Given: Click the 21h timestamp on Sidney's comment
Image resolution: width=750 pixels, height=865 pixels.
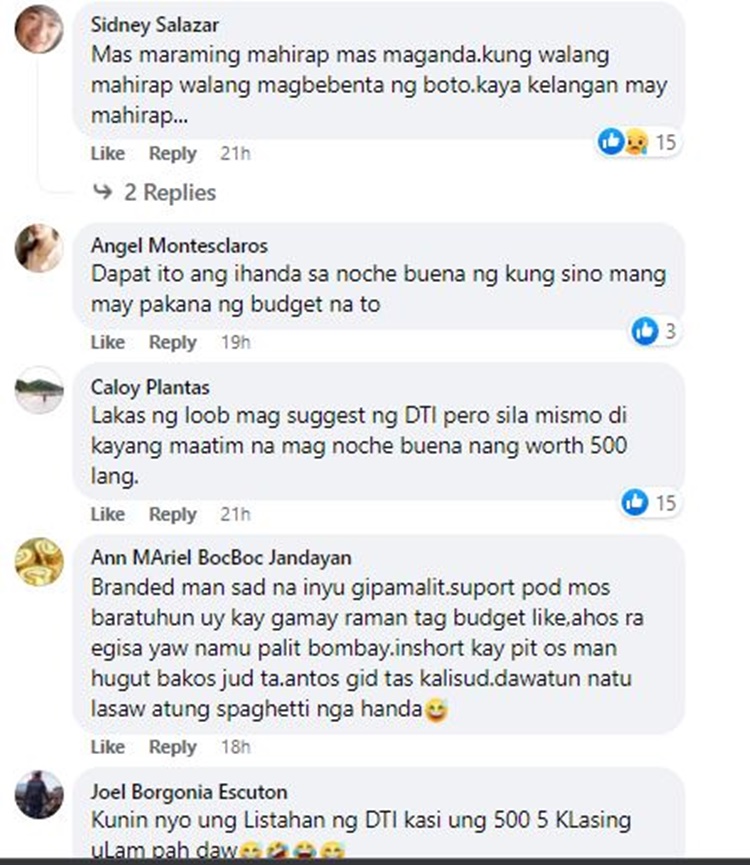Looking at the screenshot, I should click(235, 153).
